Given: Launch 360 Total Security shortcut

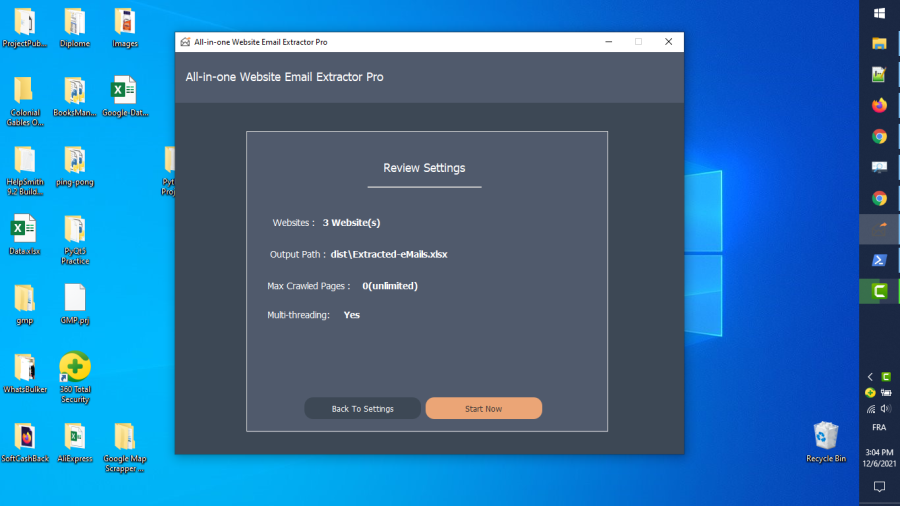Looking at the screenshot, I should (x=75, y=377).
